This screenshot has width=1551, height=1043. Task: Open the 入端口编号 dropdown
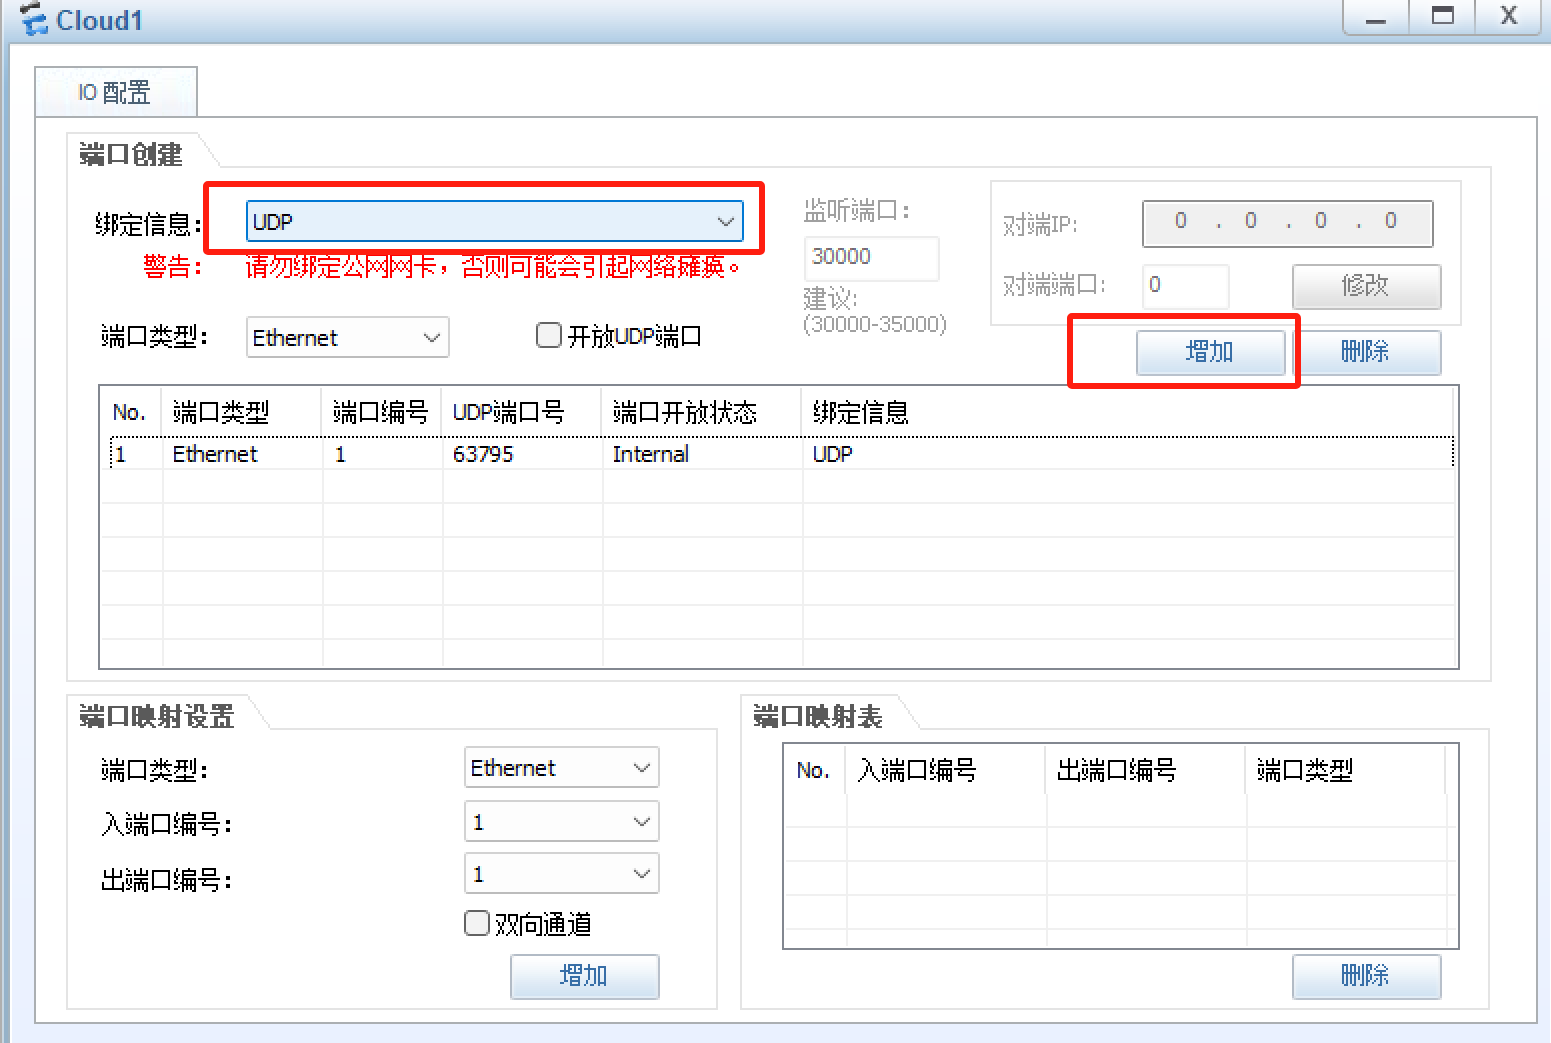click(x=562, y=822)
